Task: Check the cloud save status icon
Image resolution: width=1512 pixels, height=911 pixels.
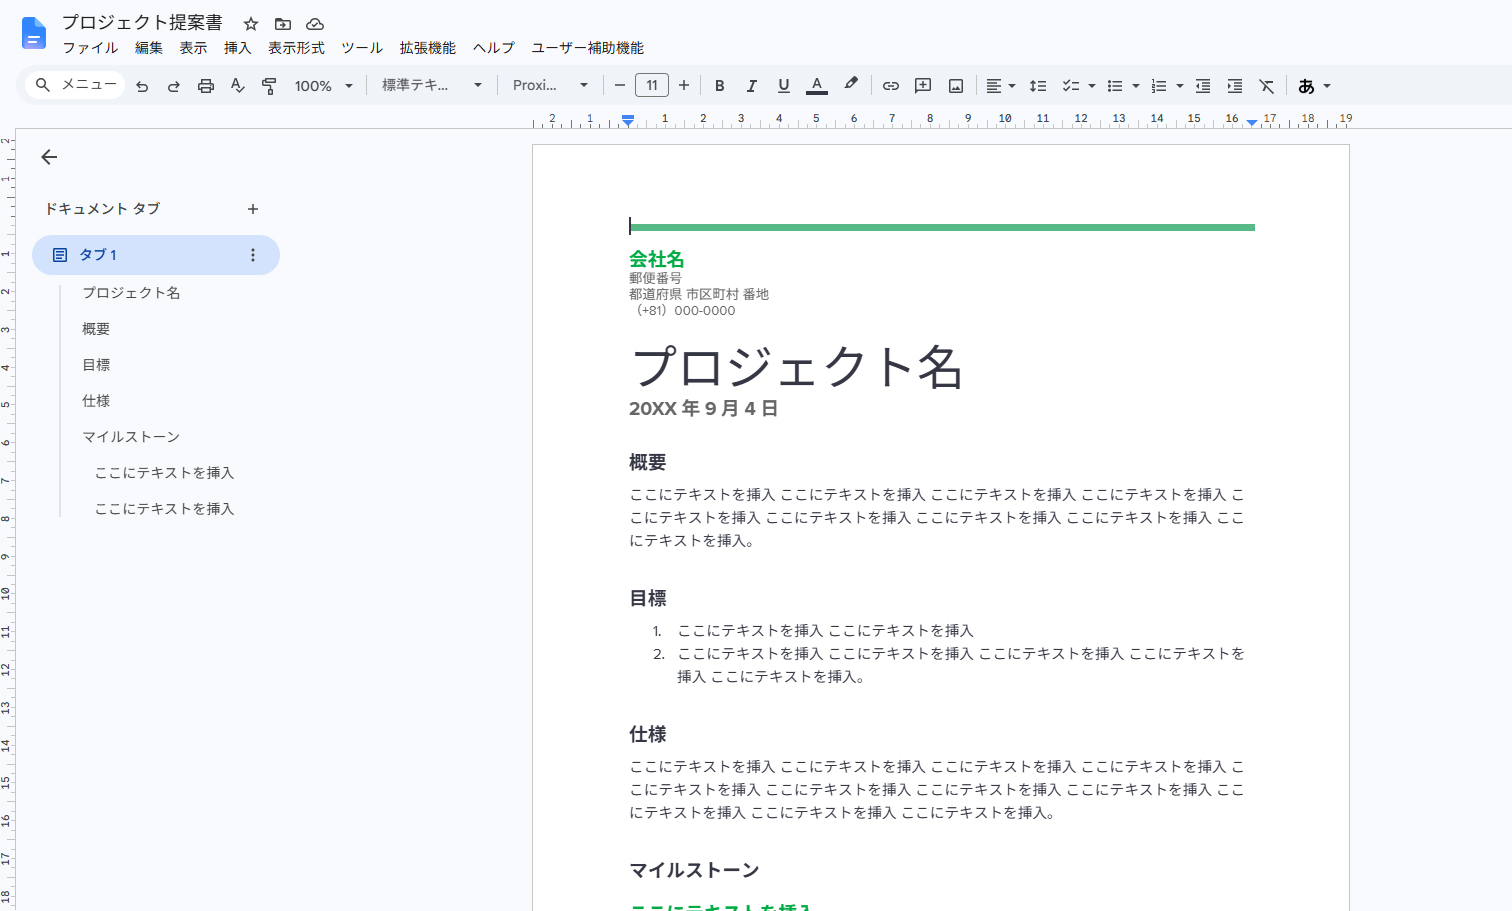Action: click(315, 24)
